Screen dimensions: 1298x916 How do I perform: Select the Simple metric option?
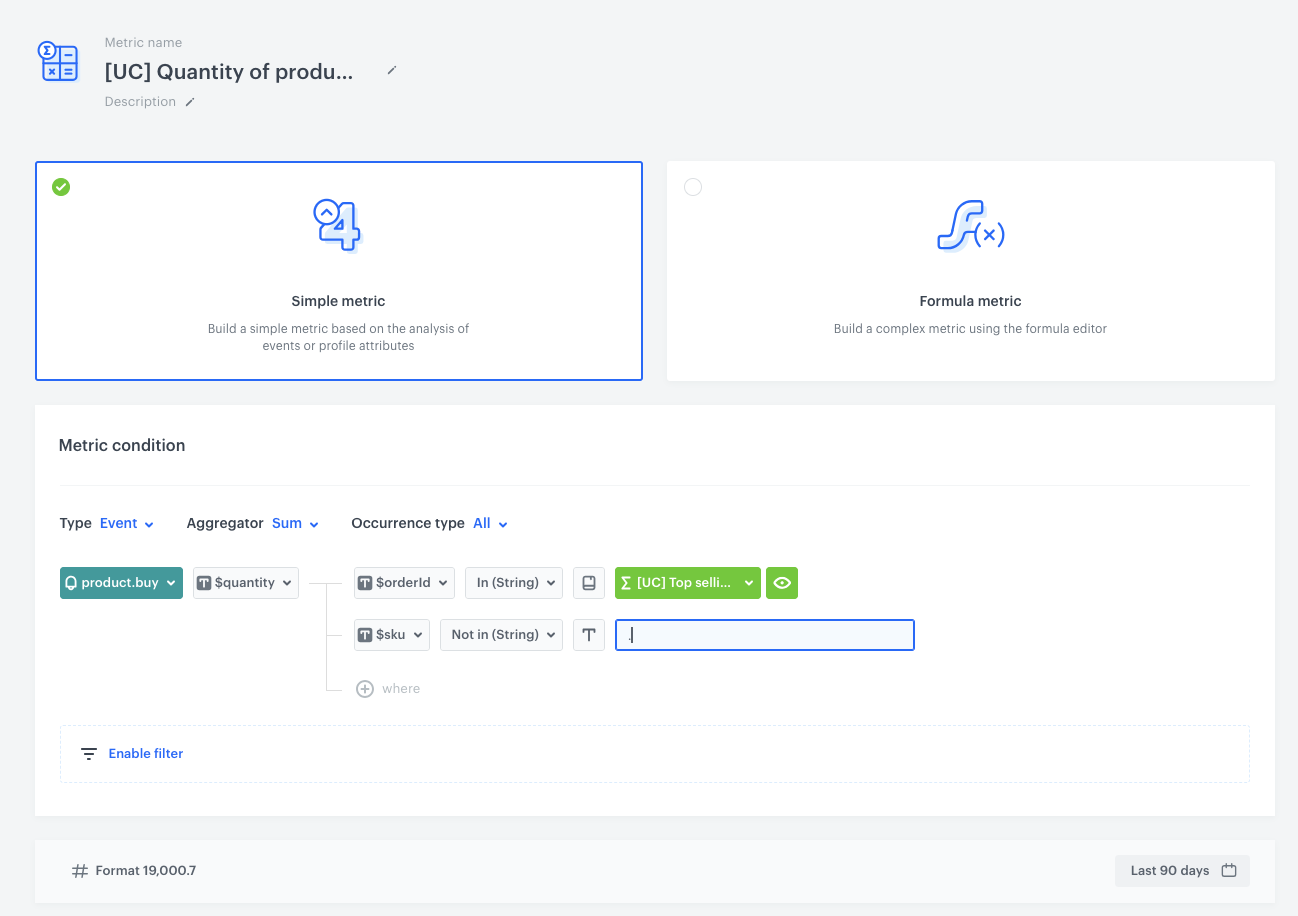(338, 271)
